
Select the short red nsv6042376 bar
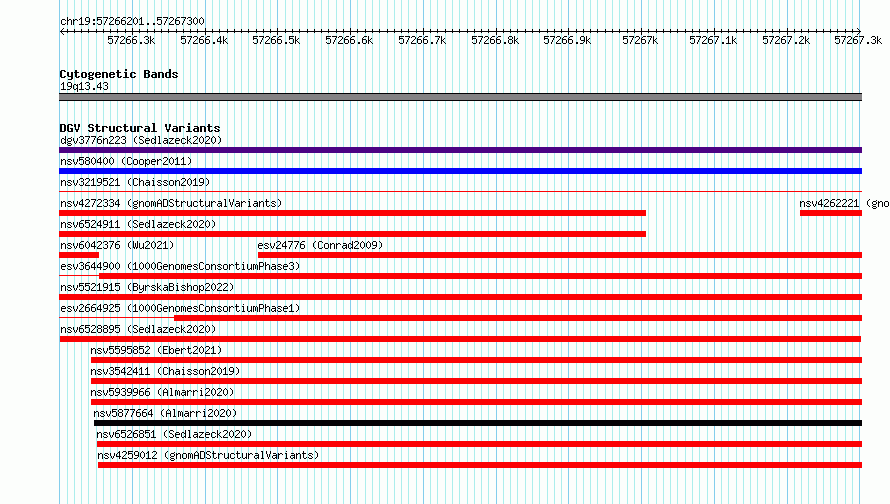pyautogui.click(x=79, y=255)
